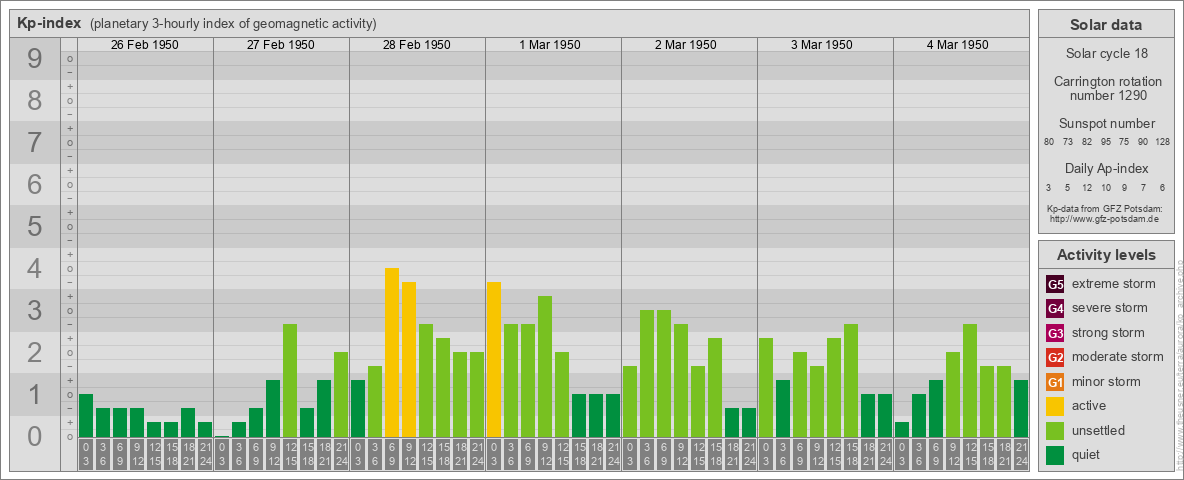This screenshot has width=1184, height=480.
Task: Click sunspot number value 95
Action: click(1105, 142)
